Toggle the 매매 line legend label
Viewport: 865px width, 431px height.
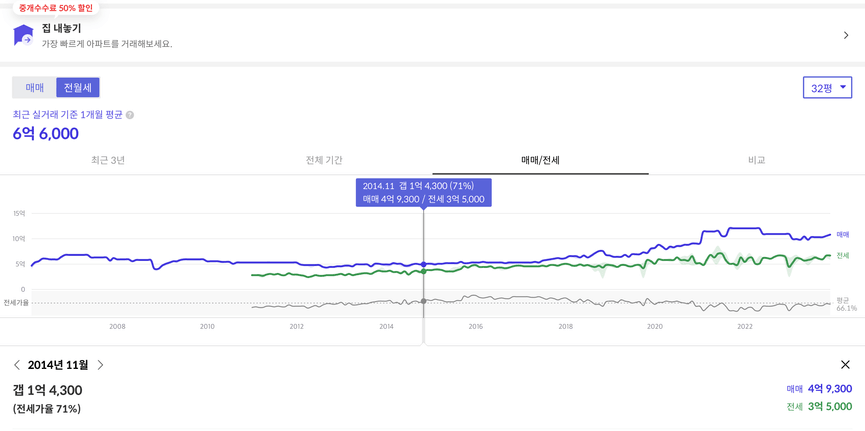pos(842,235)
